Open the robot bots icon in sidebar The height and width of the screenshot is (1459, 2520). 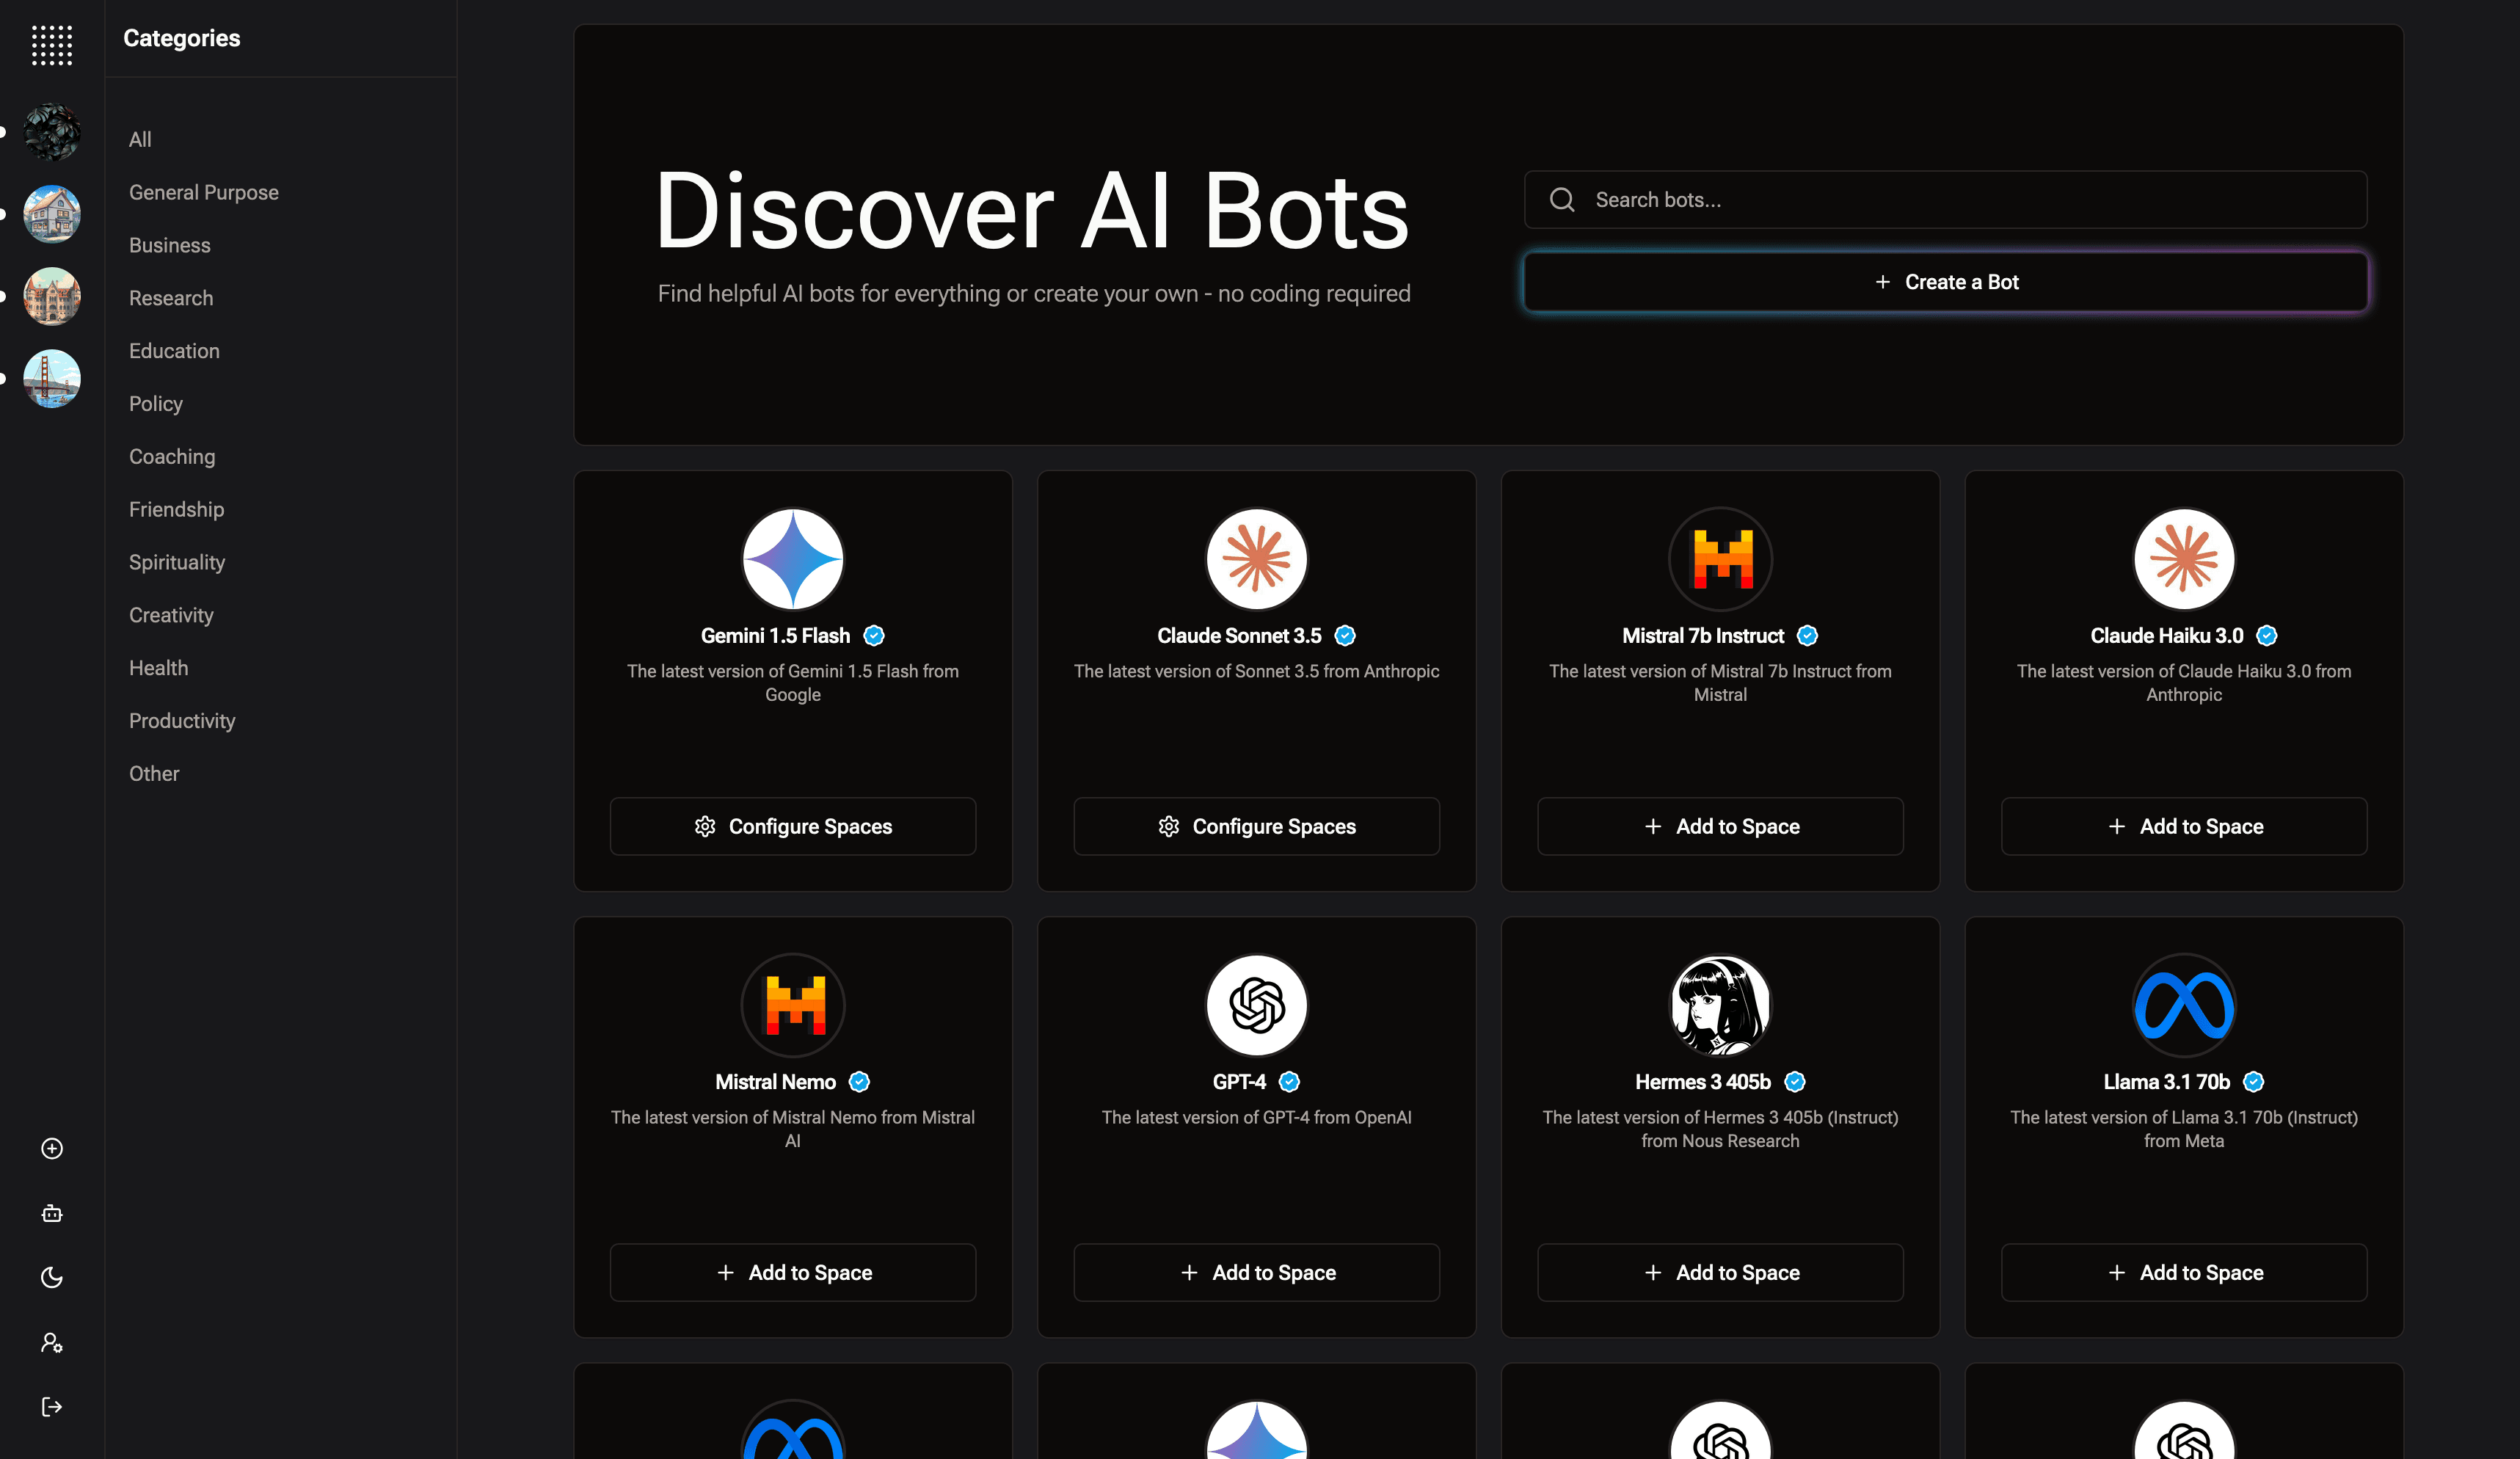tap(52, 1213)
